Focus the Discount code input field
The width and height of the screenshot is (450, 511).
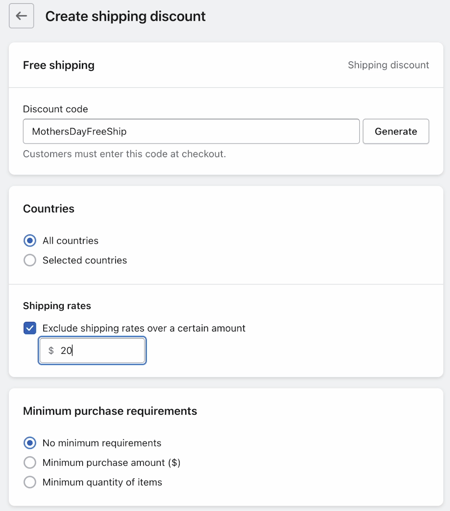pyautogui.click(x=191, y=131)
